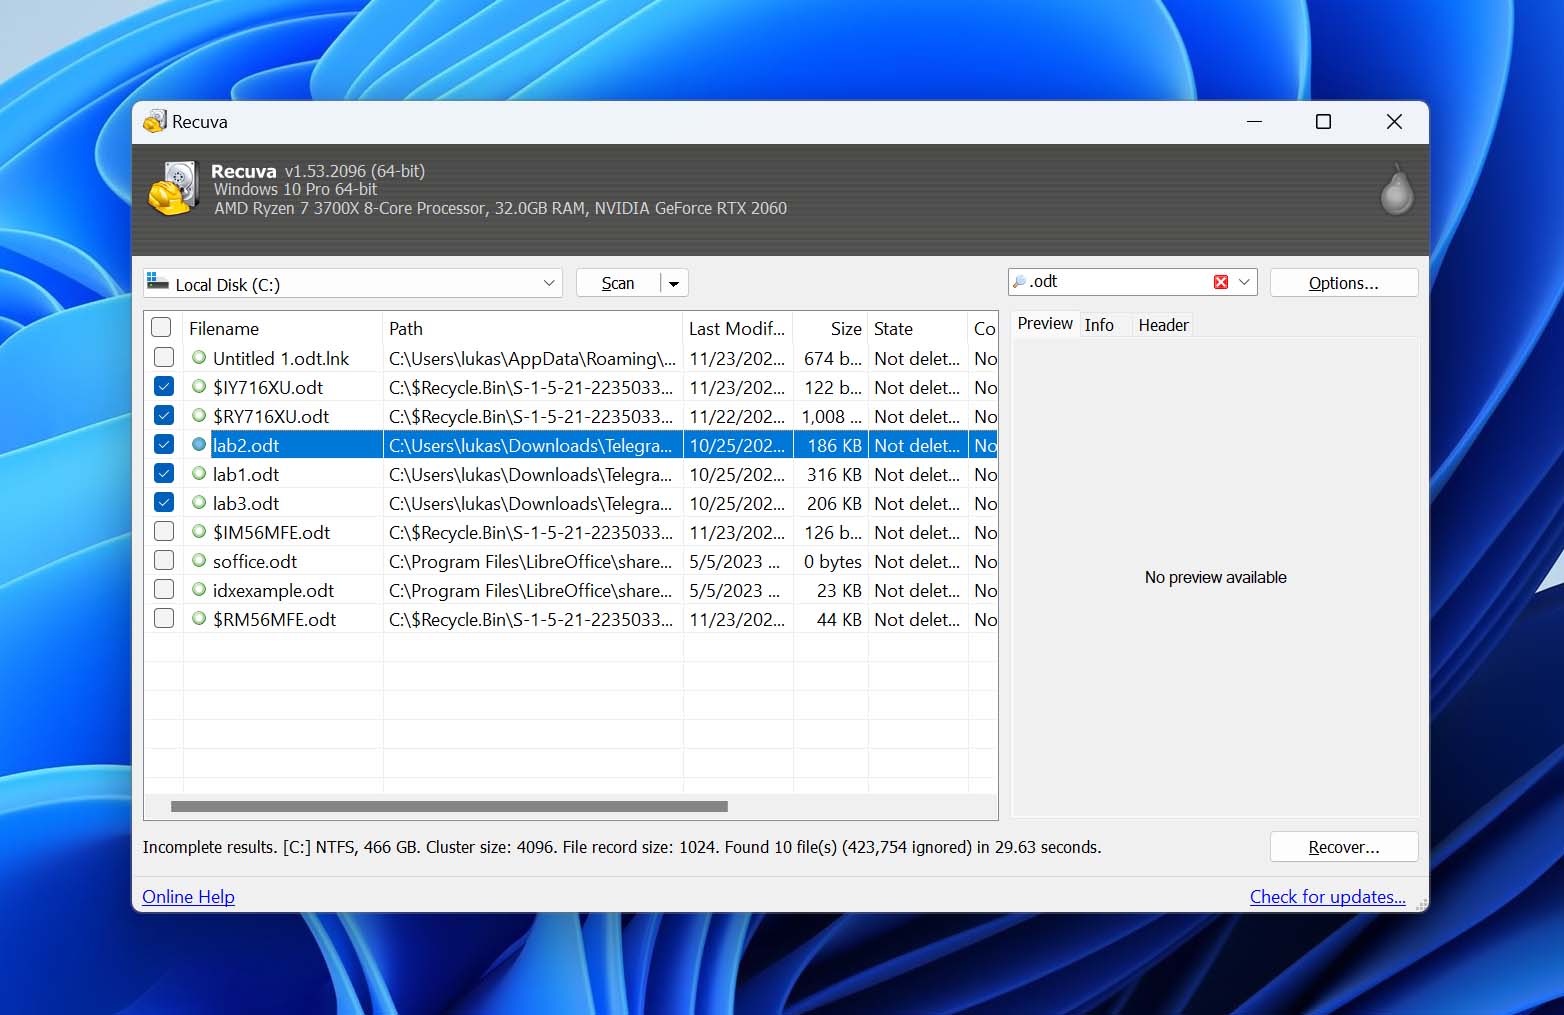Check the soffice.odt checkbox

point(164,560)
